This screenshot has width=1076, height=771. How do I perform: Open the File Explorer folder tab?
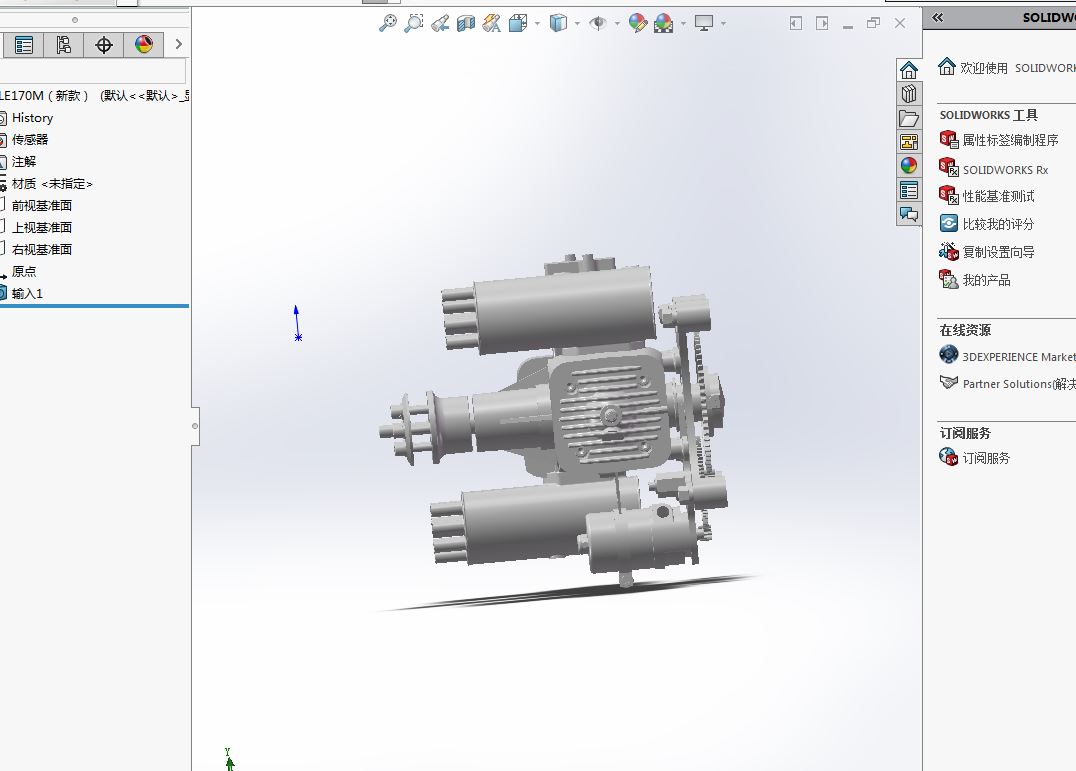coord(909,119)
